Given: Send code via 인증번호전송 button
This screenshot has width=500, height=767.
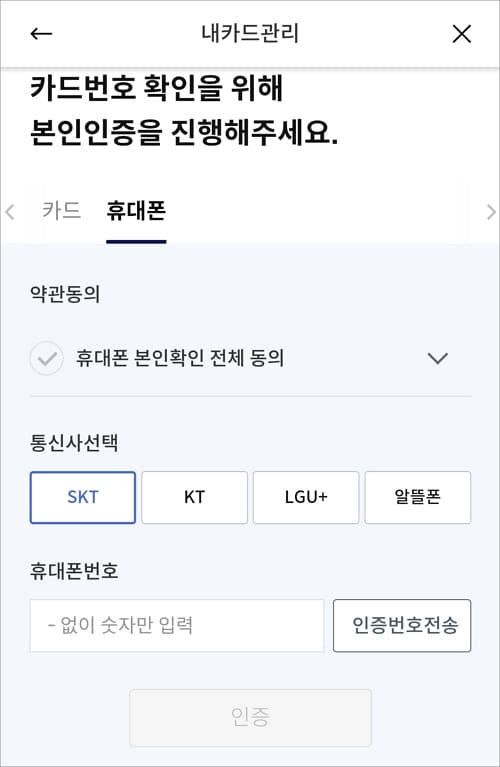Looking at the screenshot, I should point(402,626).
